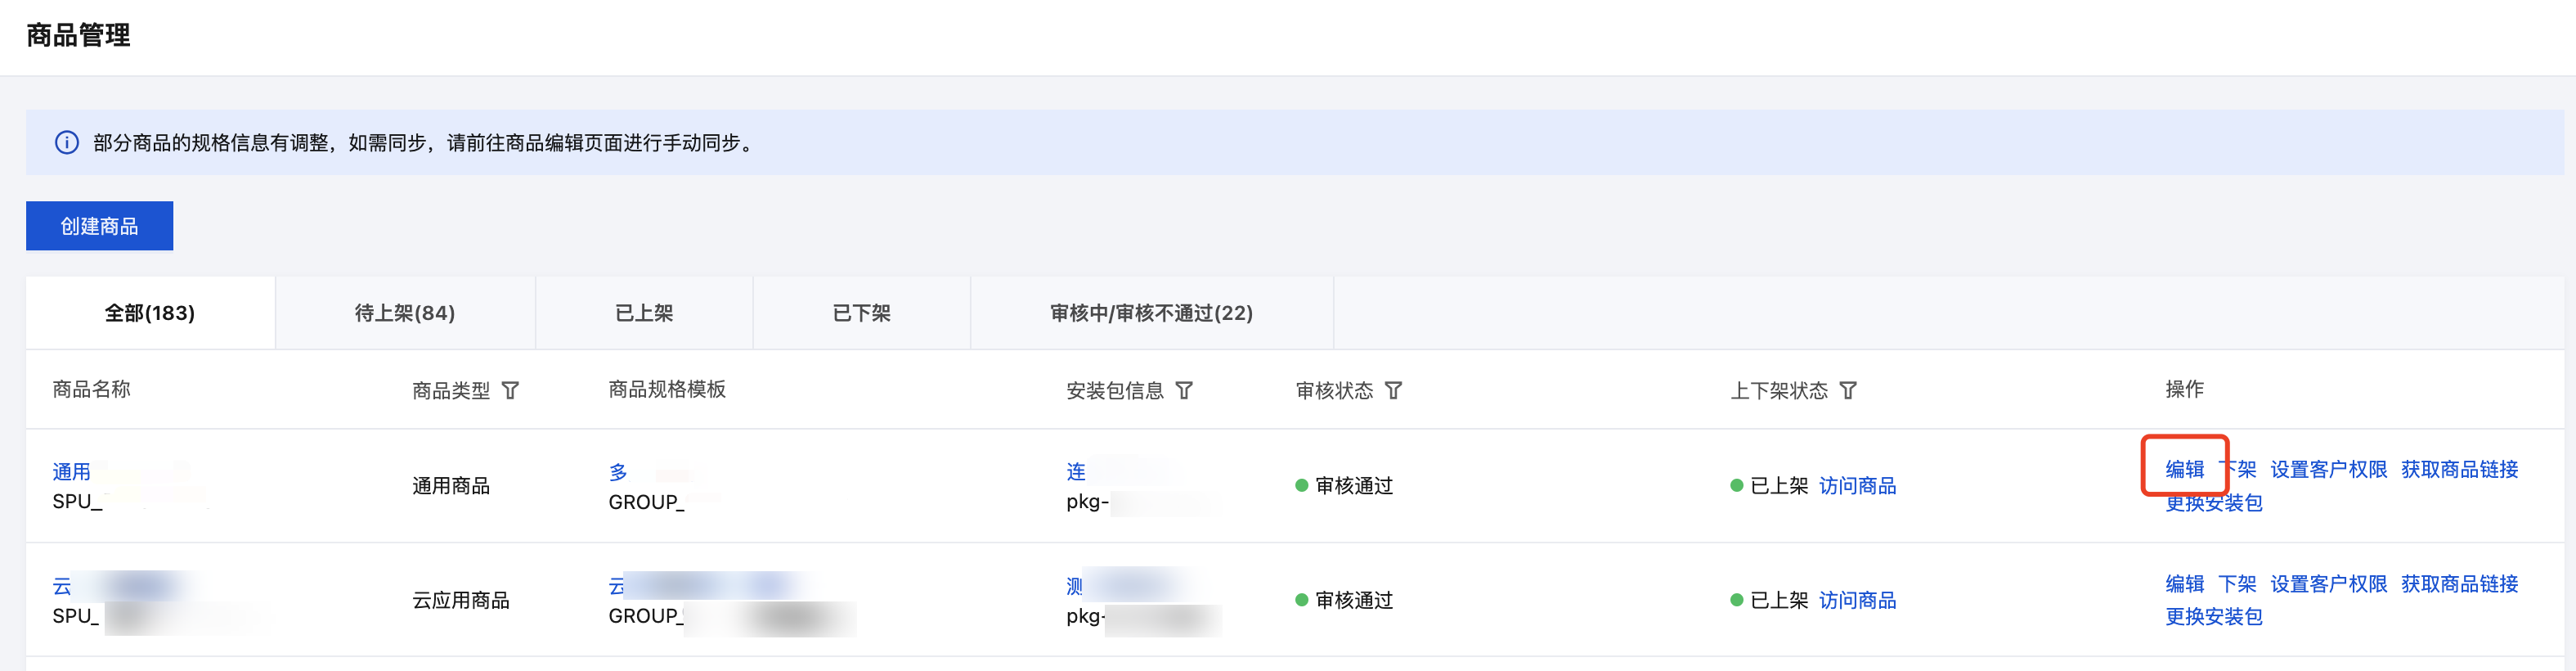Click the 创建商品 button
Viewport: 2576px width, 671px height.
(99, 226)
